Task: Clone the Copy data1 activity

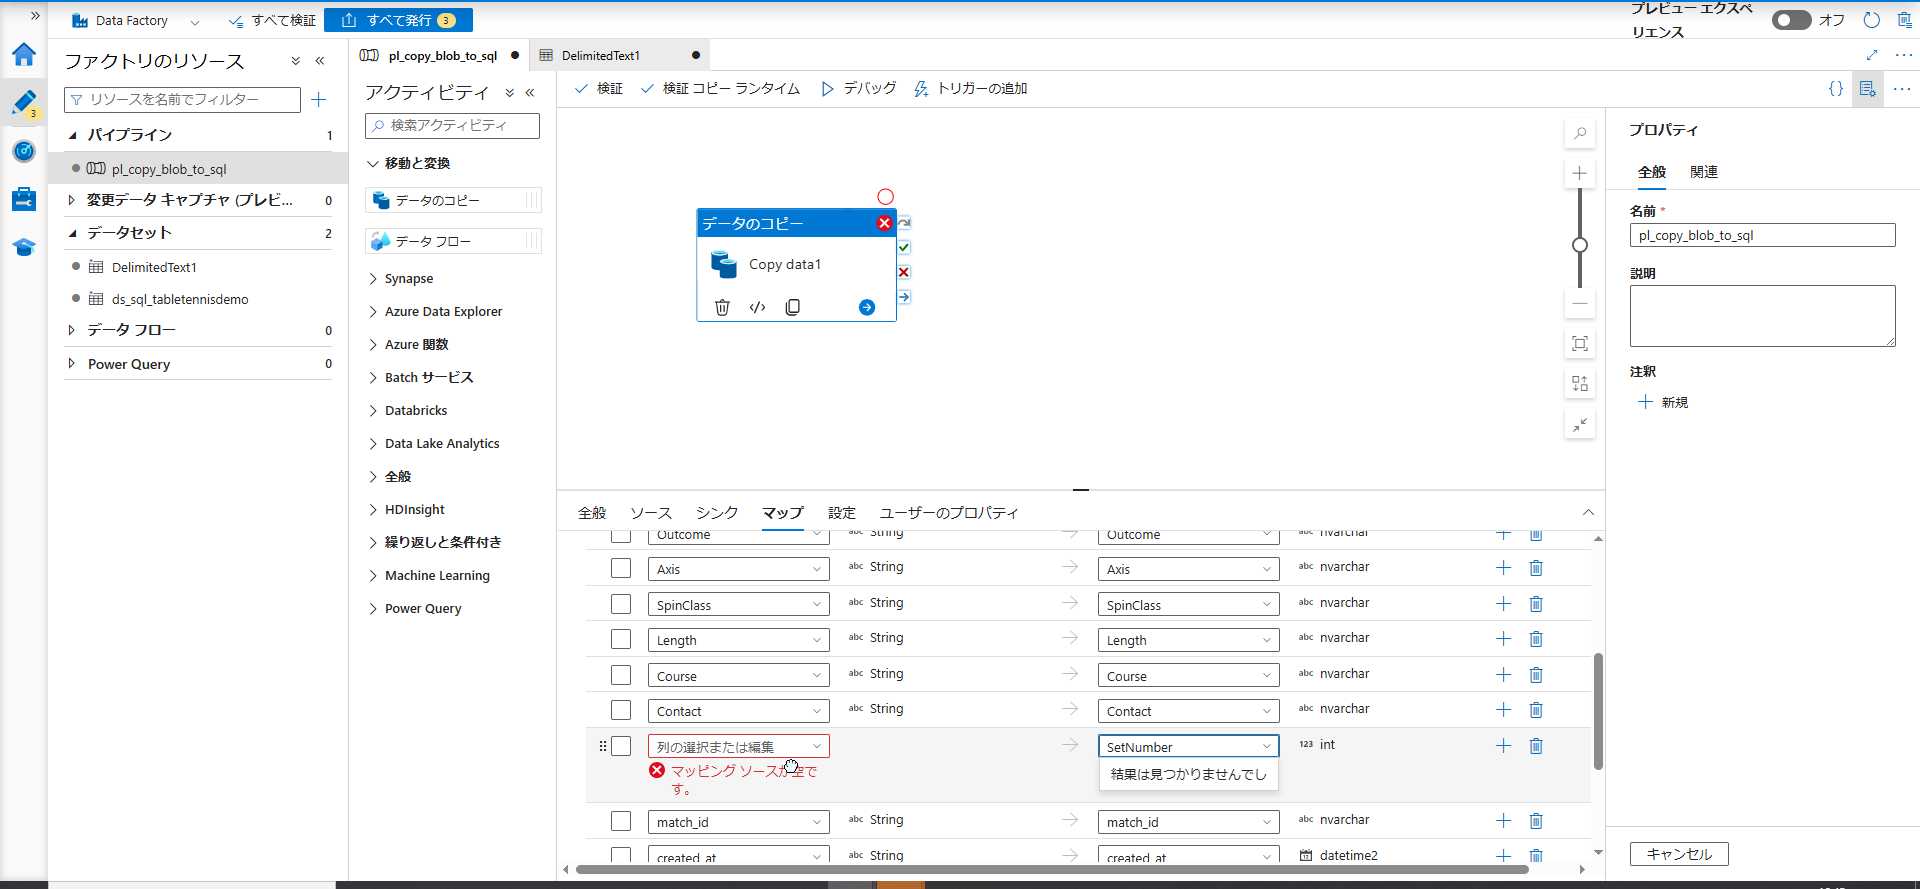Action: tap(792, 307)
